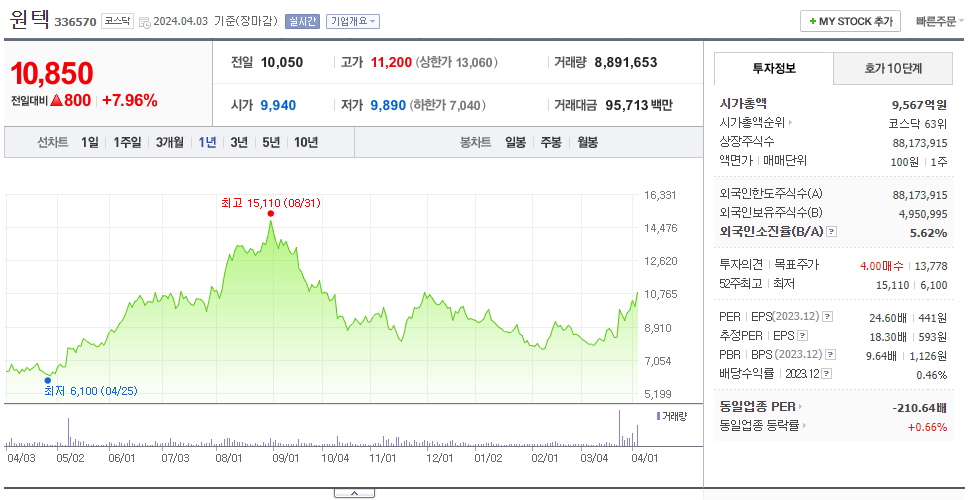Click the red up-triangle next to 800

(56, 101)
